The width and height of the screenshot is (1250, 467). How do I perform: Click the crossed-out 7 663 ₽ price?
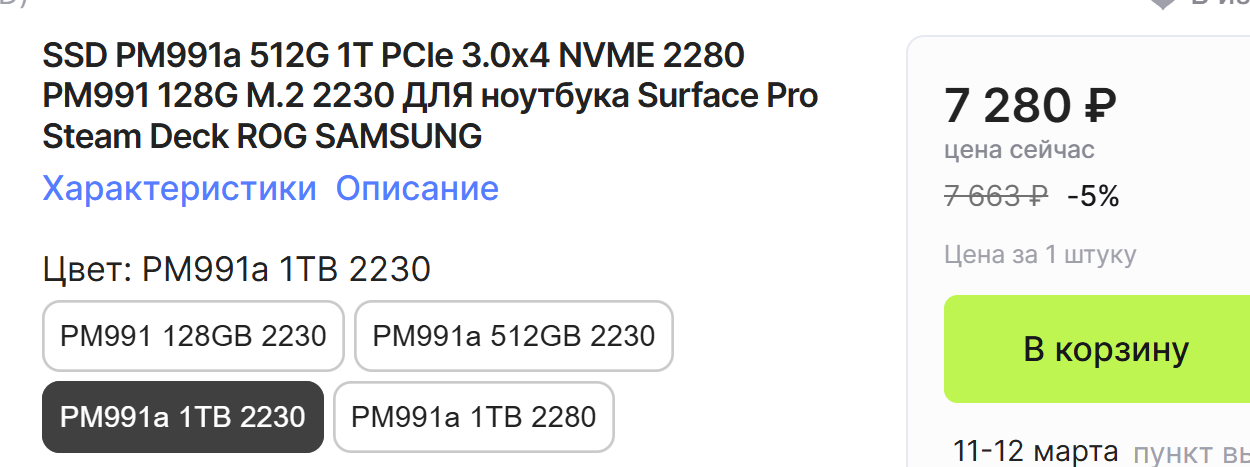tap(996, 196)
